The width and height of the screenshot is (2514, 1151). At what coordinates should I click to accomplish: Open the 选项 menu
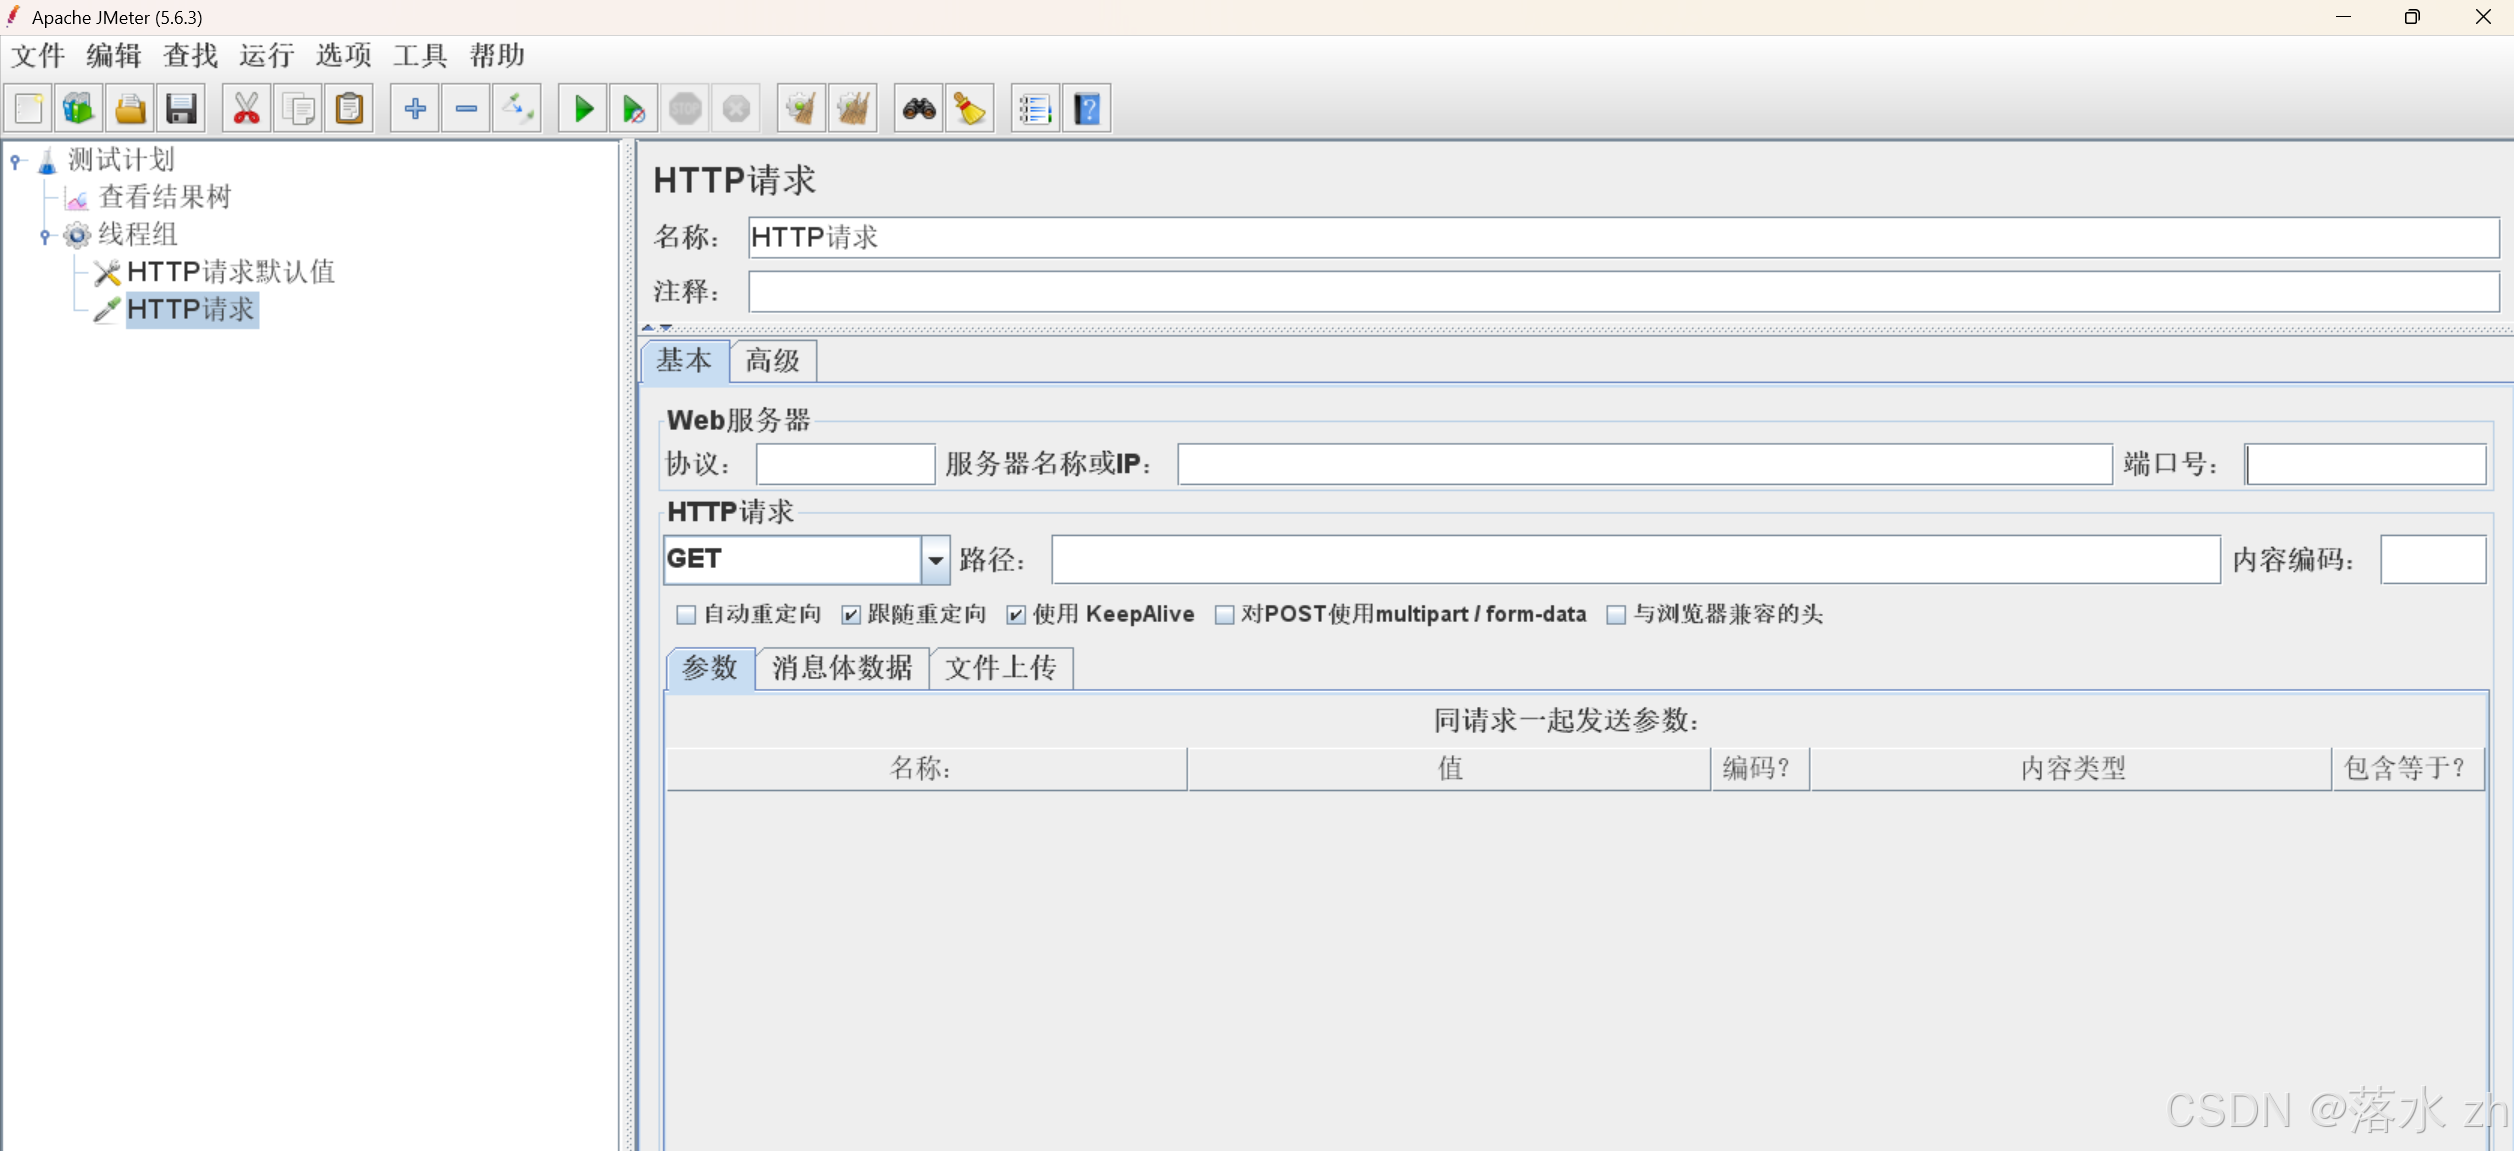tap(344, 56)
